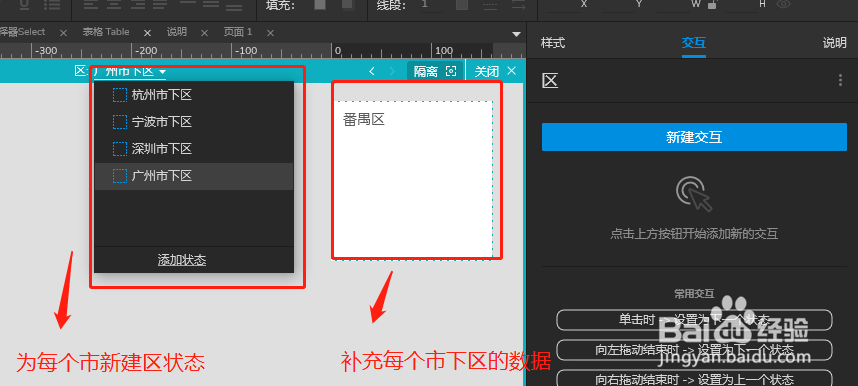Open the 页面 1 page tab
The width and height of the screenshot is (858, 386).
pos(238,32)
